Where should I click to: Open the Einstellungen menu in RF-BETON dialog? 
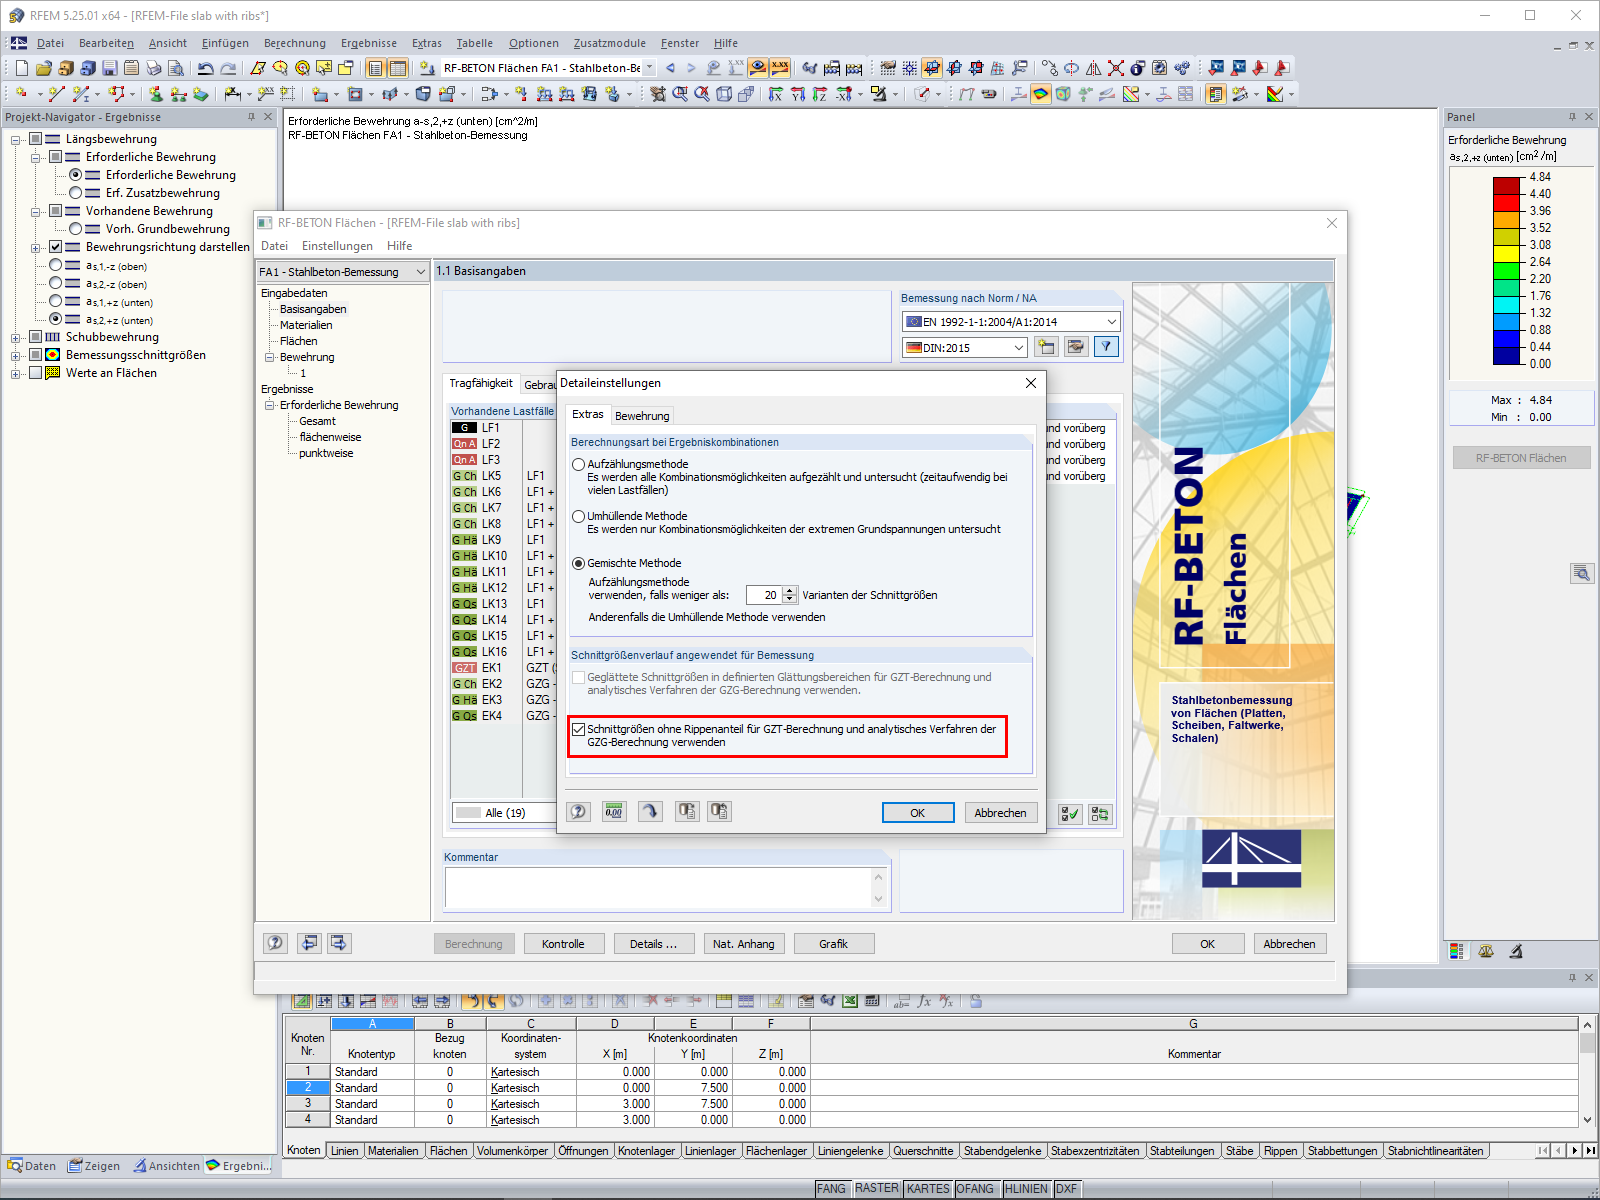tap(337, 246)
